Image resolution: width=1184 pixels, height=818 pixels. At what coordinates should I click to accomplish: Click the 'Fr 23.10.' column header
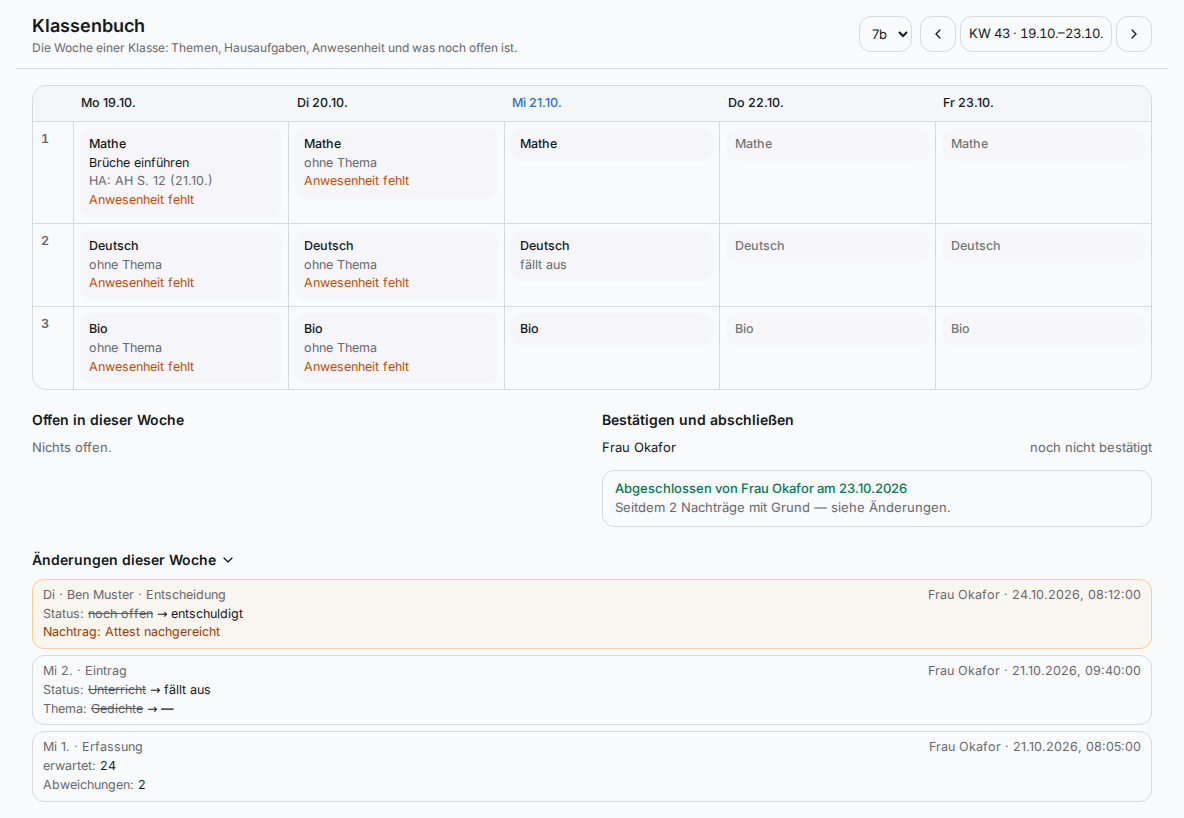(x=968, y=103)
